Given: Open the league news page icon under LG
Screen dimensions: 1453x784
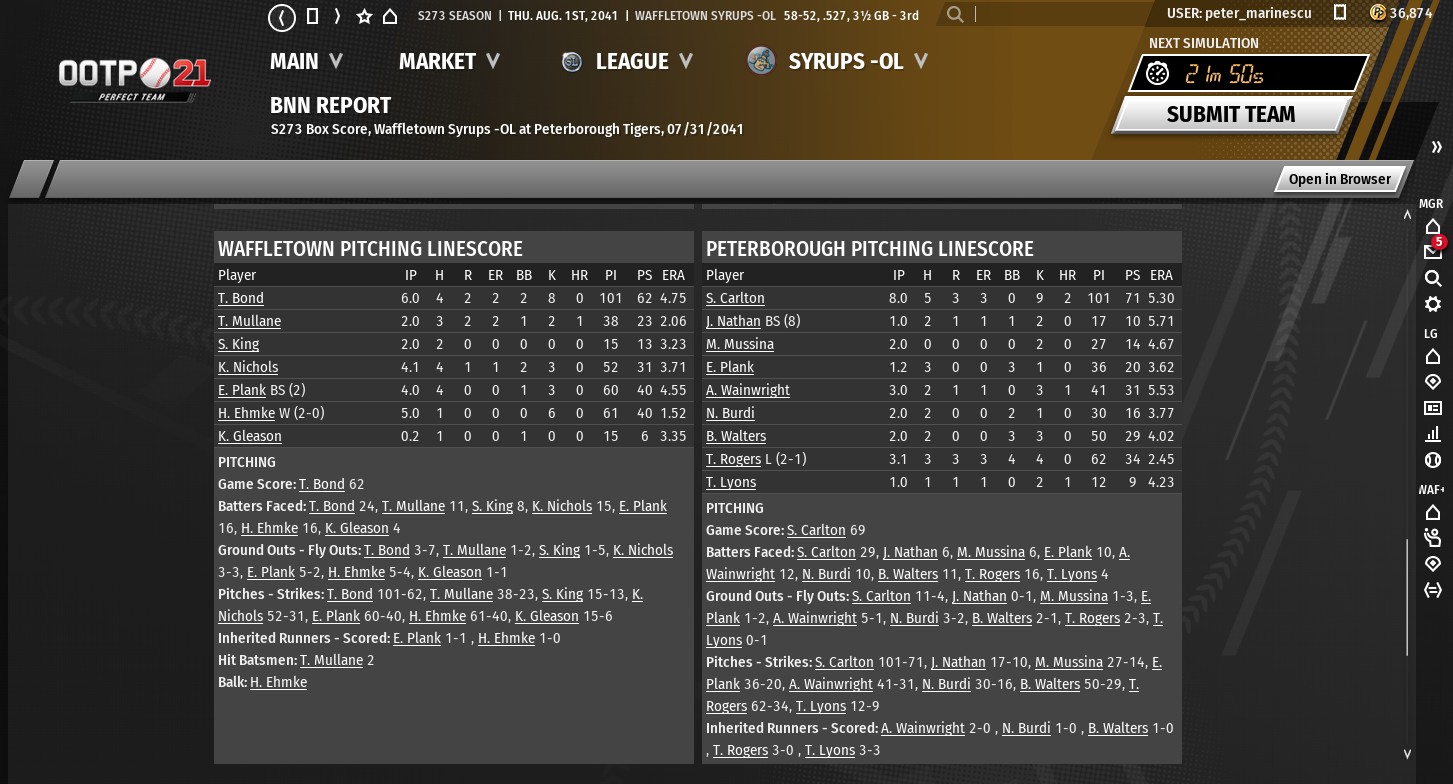Looking at the screenshot, I should tap(1432, 408).
